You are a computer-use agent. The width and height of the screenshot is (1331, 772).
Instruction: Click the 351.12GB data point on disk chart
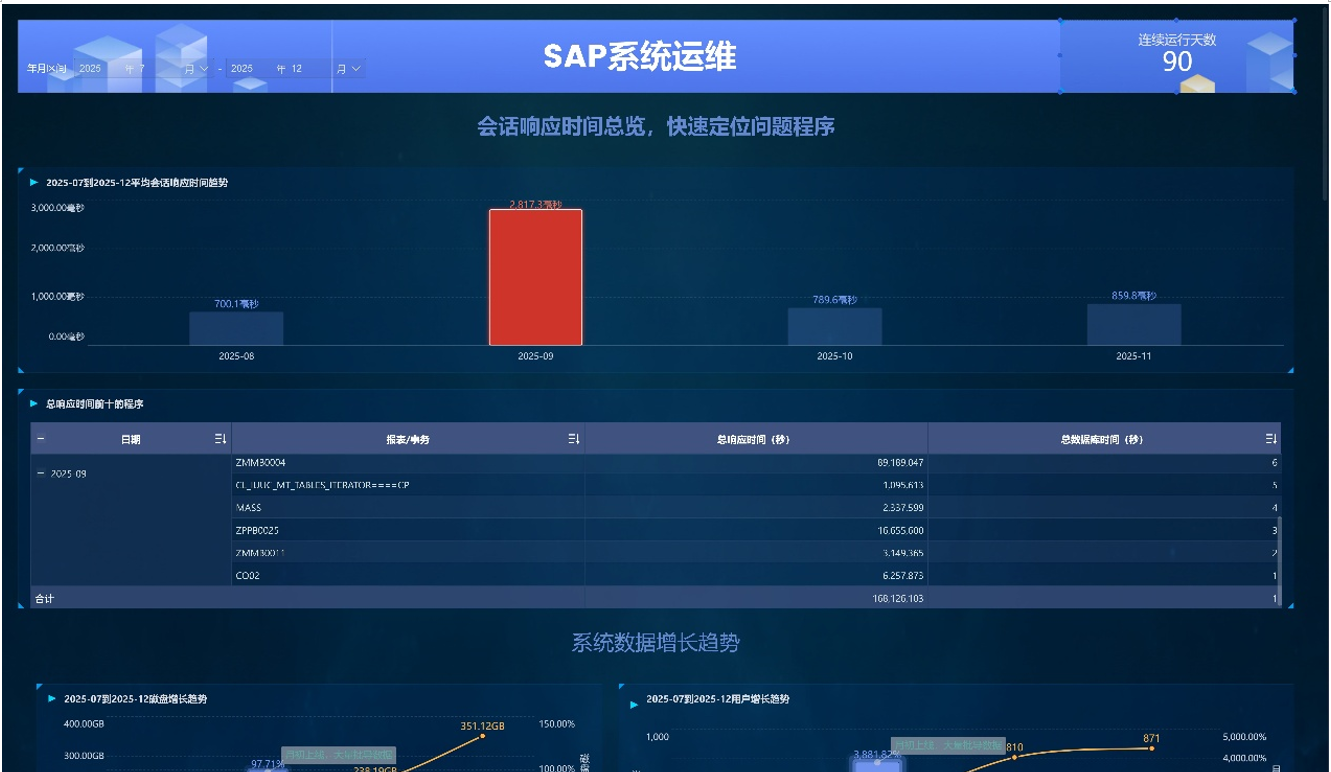pos(483,737)
